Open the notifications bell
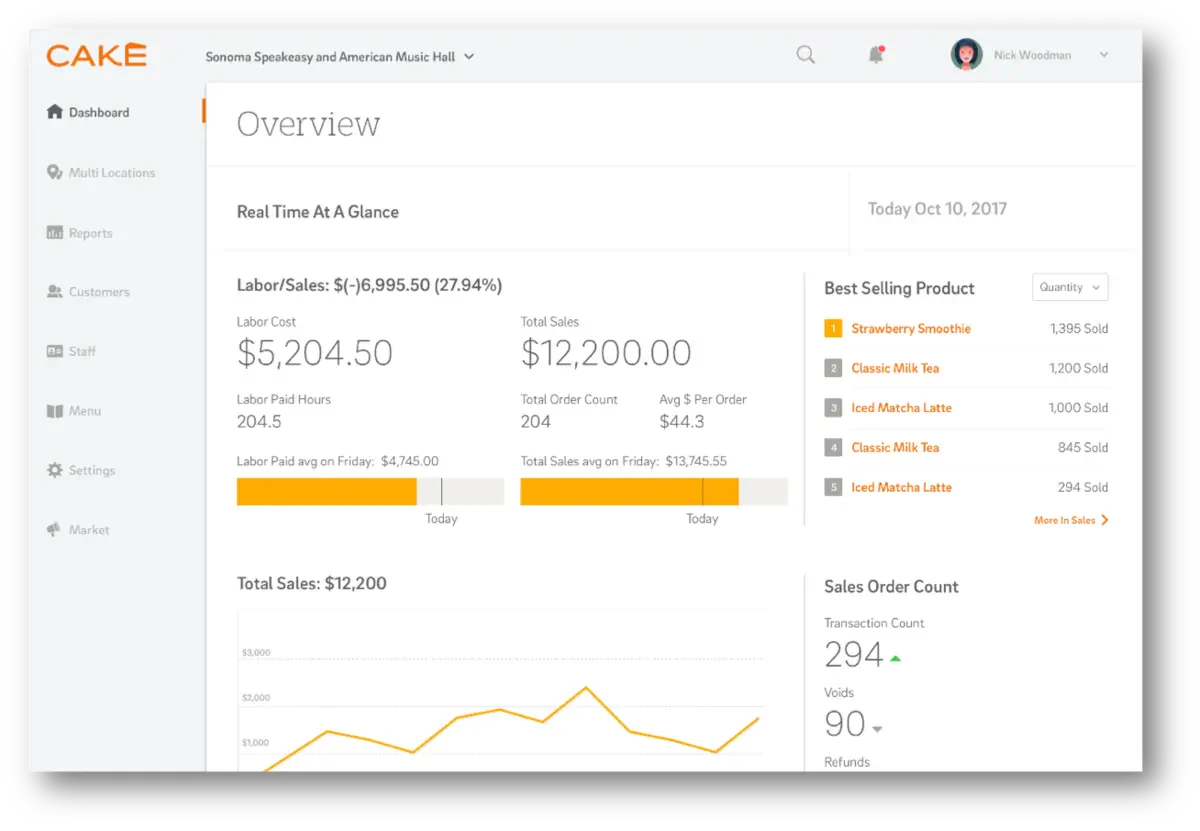Viewport: 1200px width, 831px height. pos(876,55)
